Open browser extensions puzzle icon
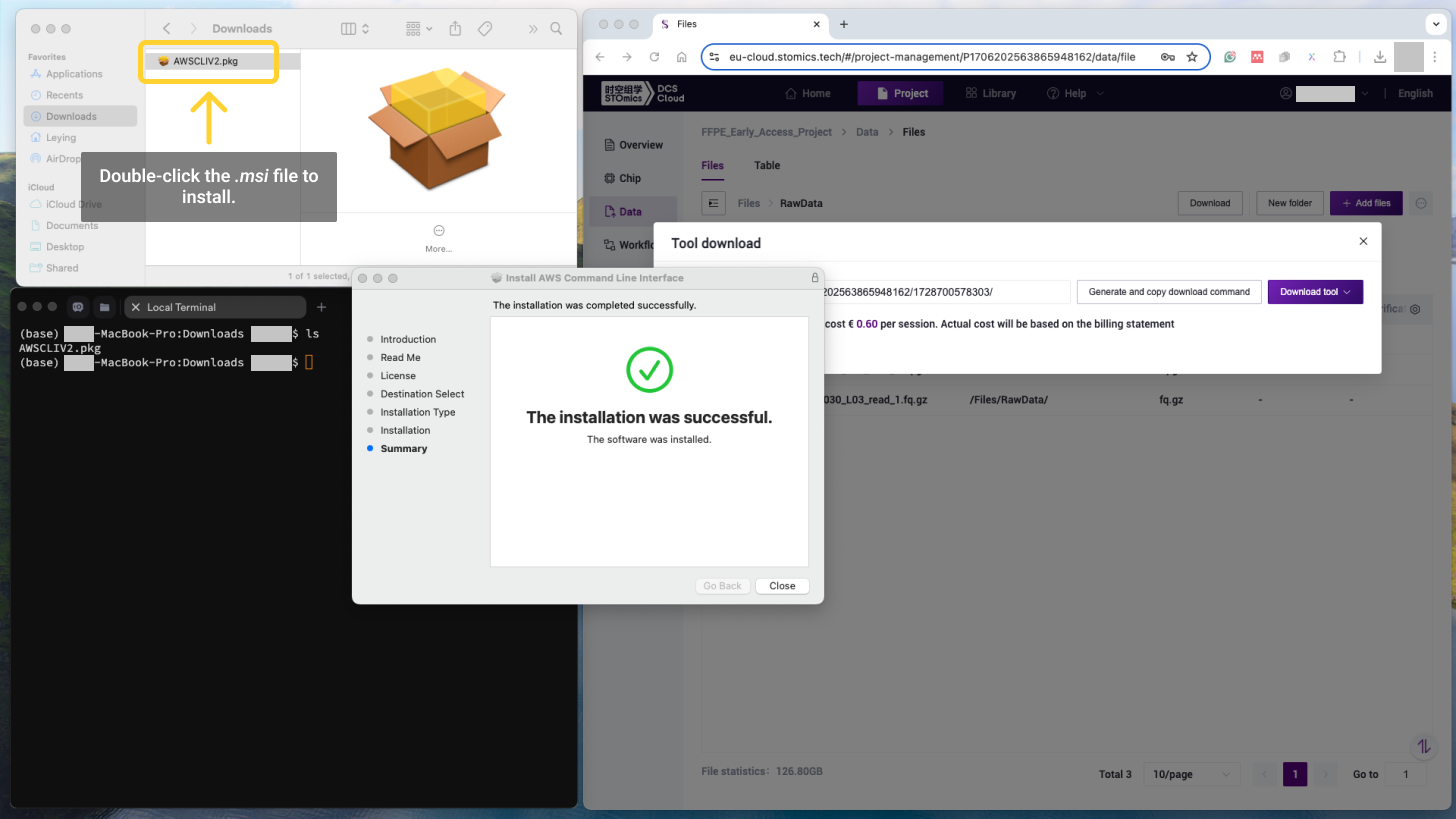Screen dimensions: 1456x819 (1339, 57)
